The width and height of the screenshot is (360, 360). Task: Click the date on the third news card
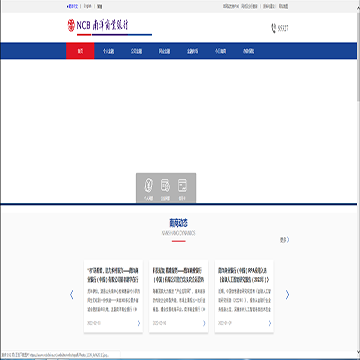[225, 323]
